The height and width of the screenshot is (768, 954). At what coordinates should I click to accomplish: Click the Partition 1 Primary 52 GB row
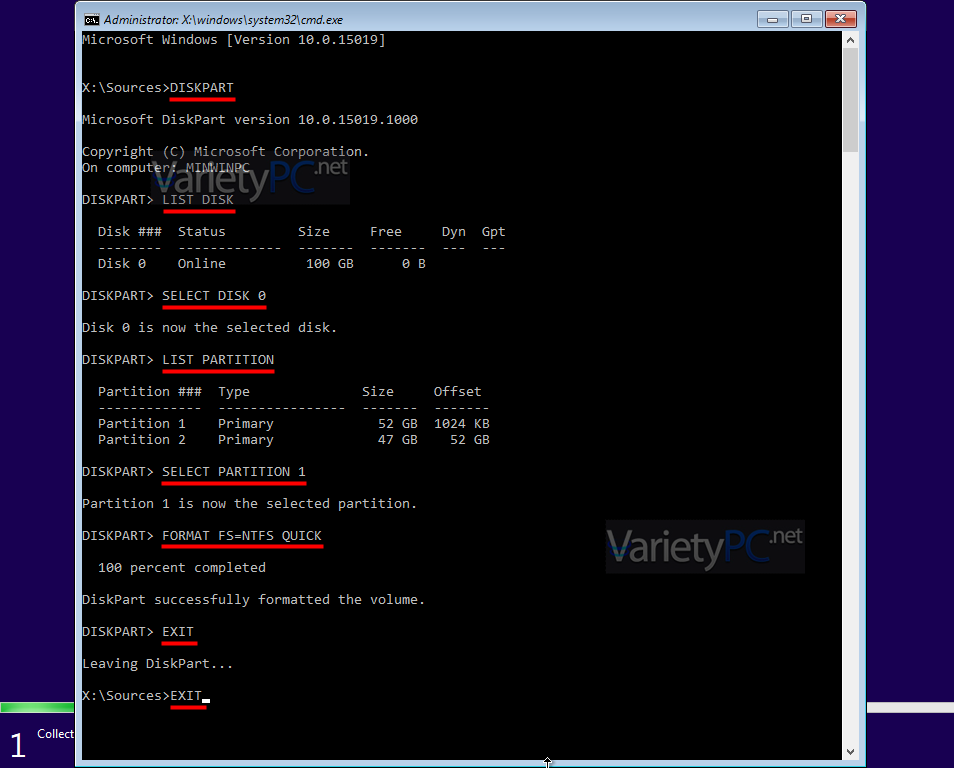point(293,424)
